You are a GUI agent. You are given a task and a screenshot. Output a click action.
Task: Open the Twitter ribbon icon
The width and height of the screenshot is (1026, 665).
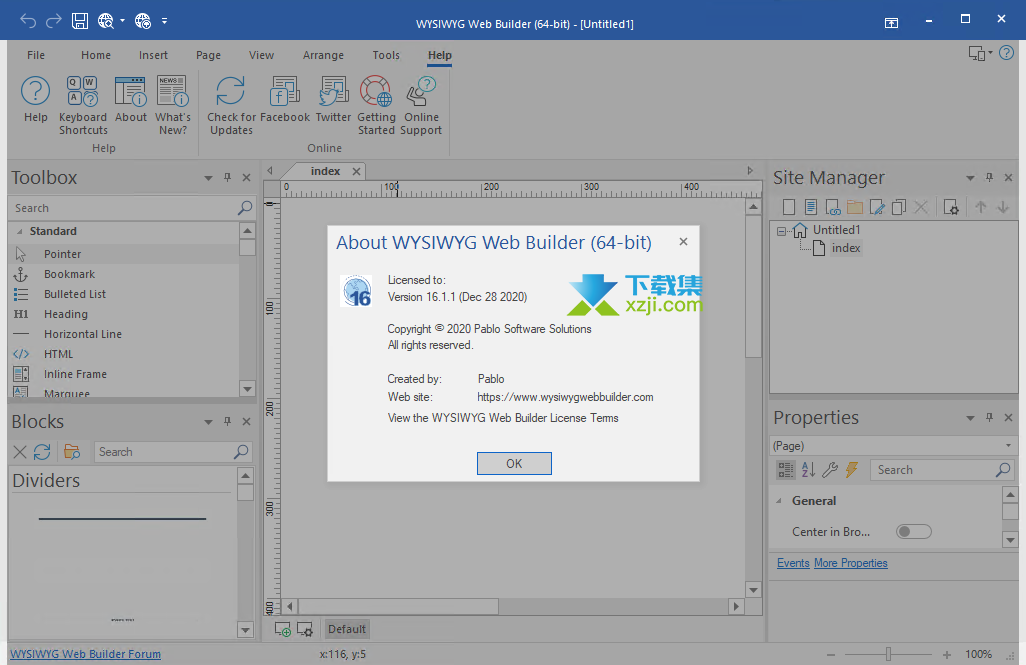pos(333,92)
